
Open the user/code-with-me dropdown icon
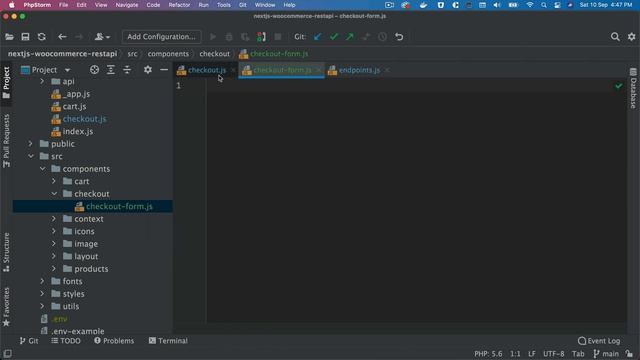pyautogui.click(x=102, y=37)
